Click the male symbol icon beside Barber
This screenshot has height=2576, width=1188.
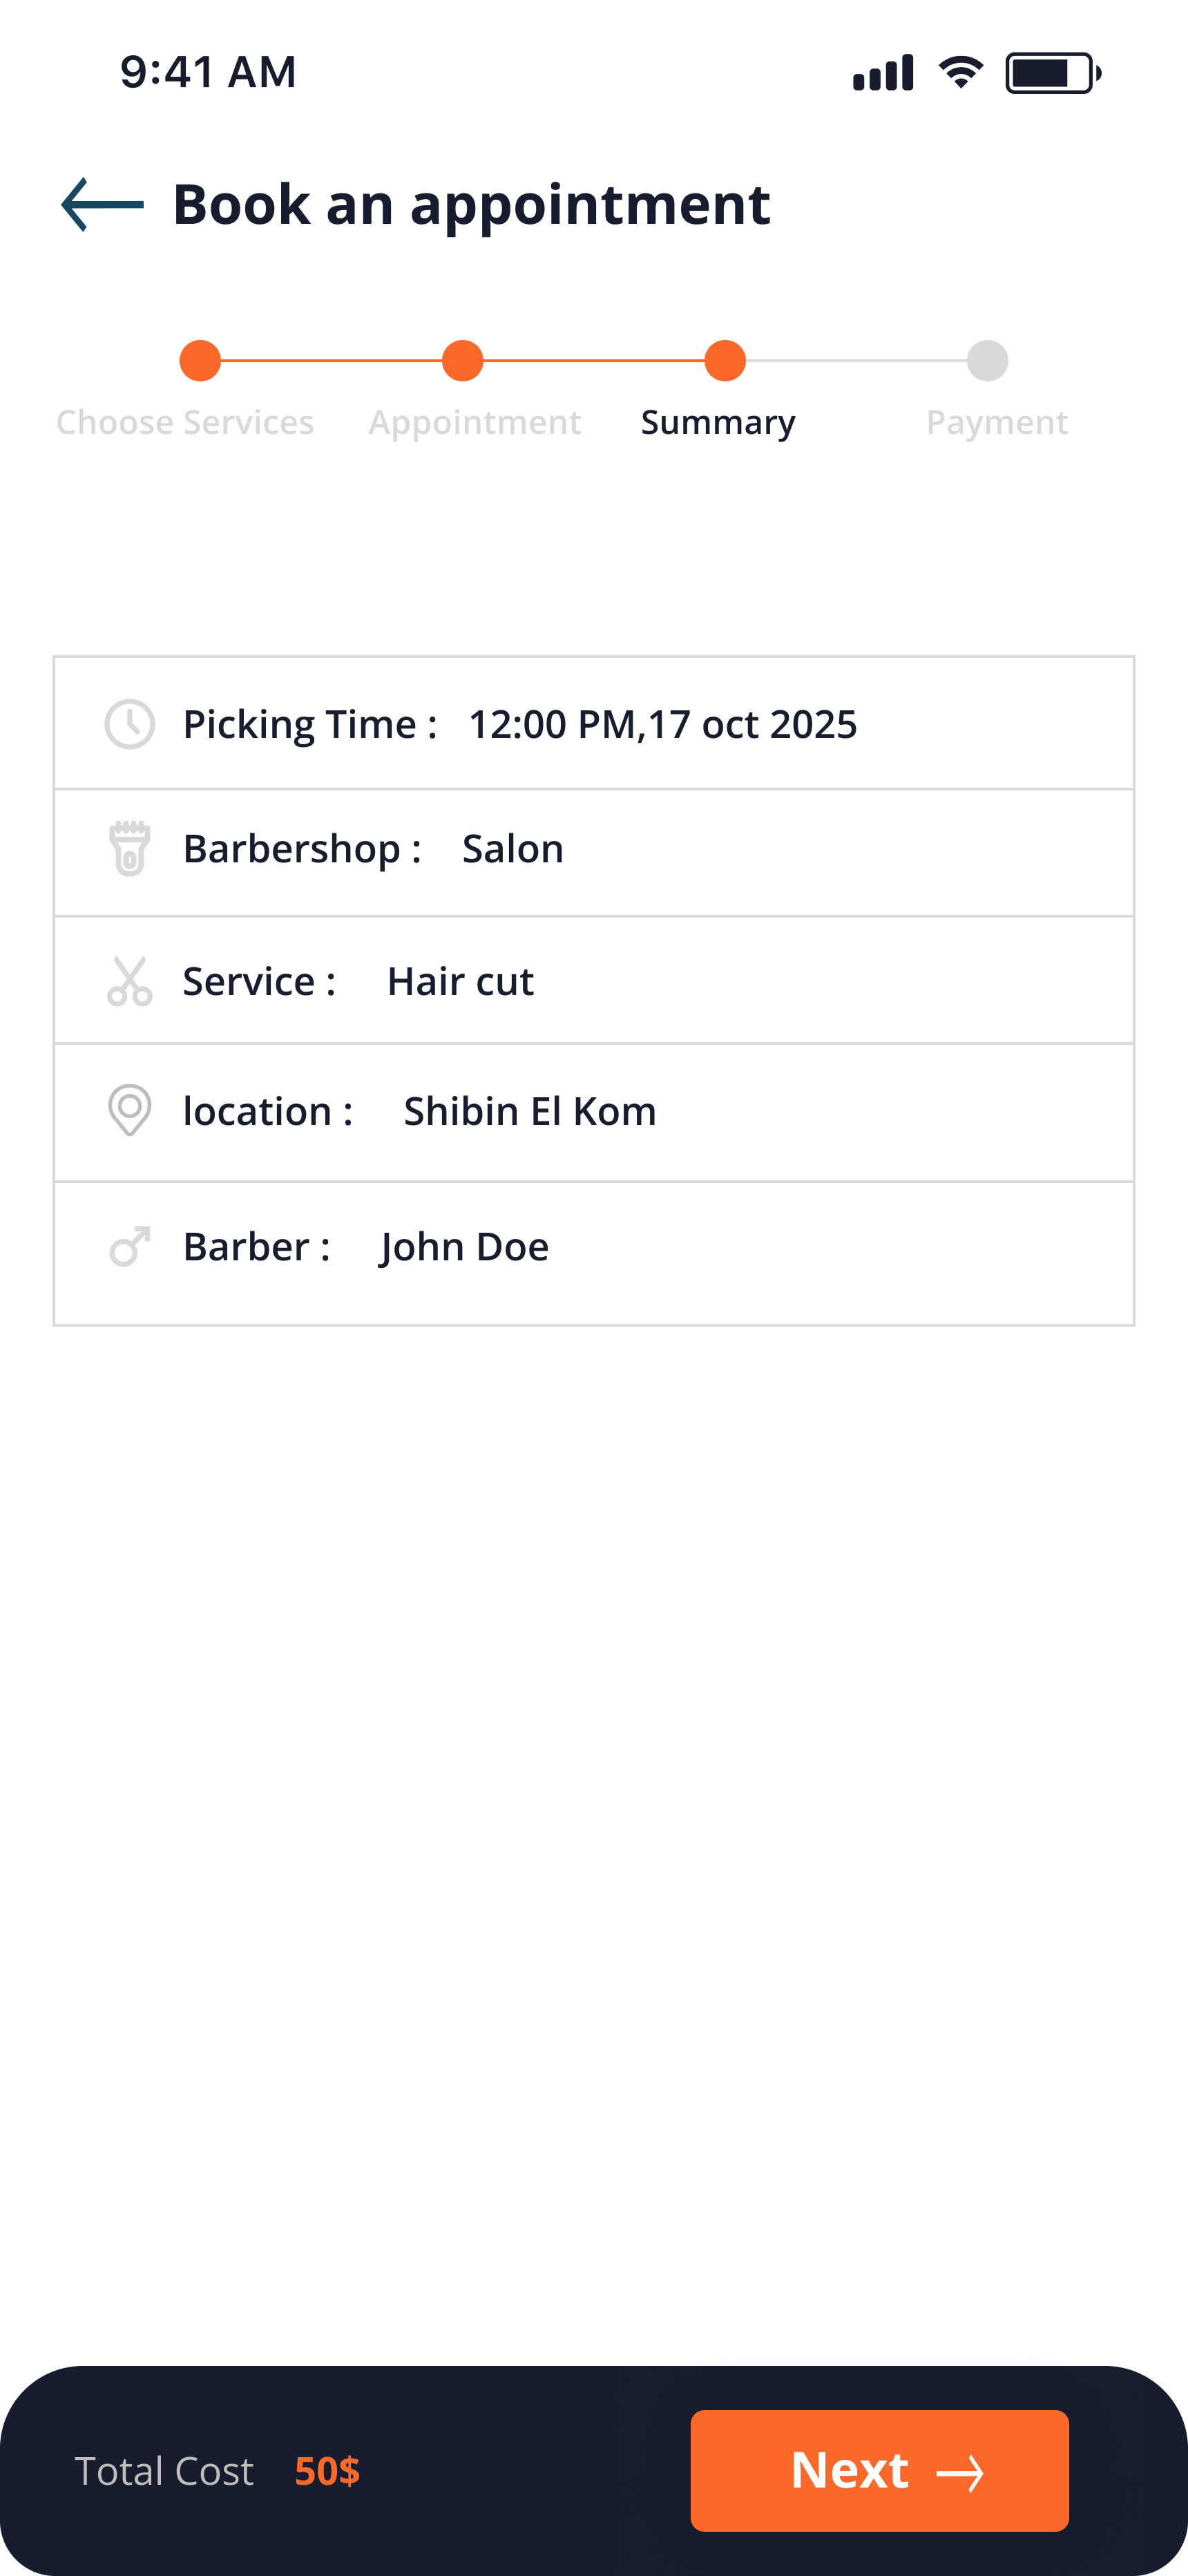(x=130, y=1246)
